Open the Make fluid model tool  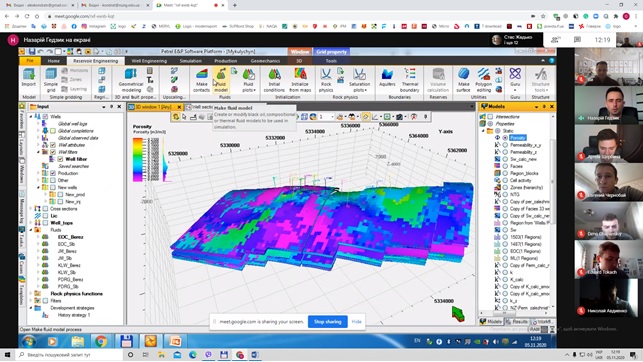pyautogui.click(x=221, y=80)
